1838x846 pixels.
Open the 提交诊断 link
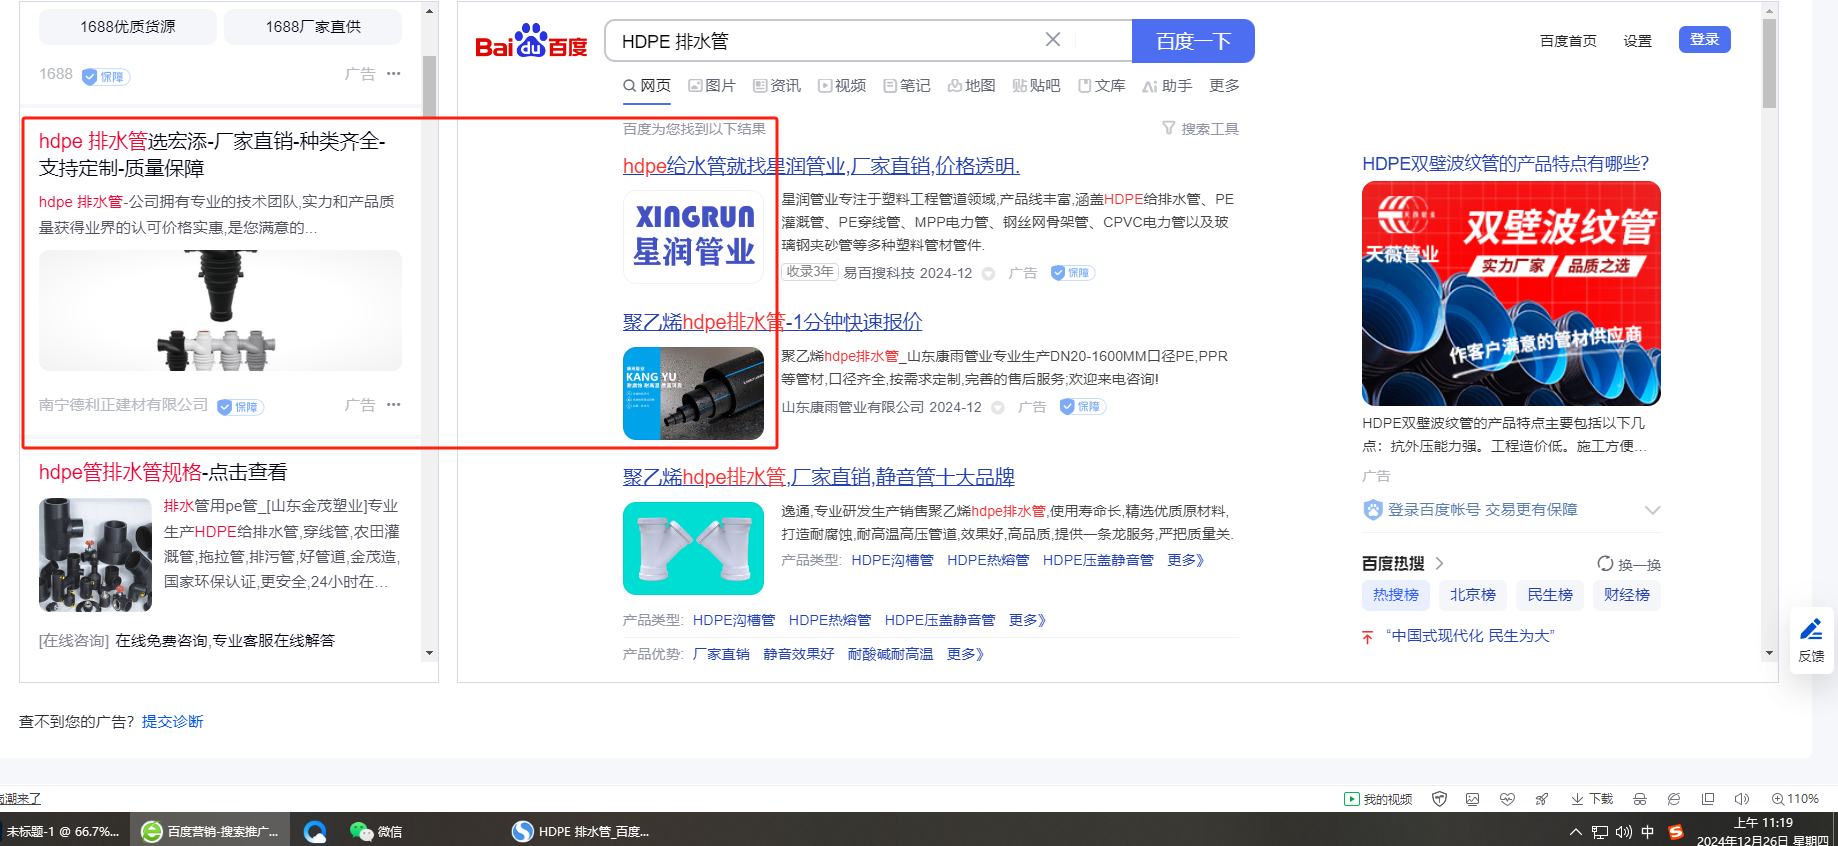(x=172, y=721)
